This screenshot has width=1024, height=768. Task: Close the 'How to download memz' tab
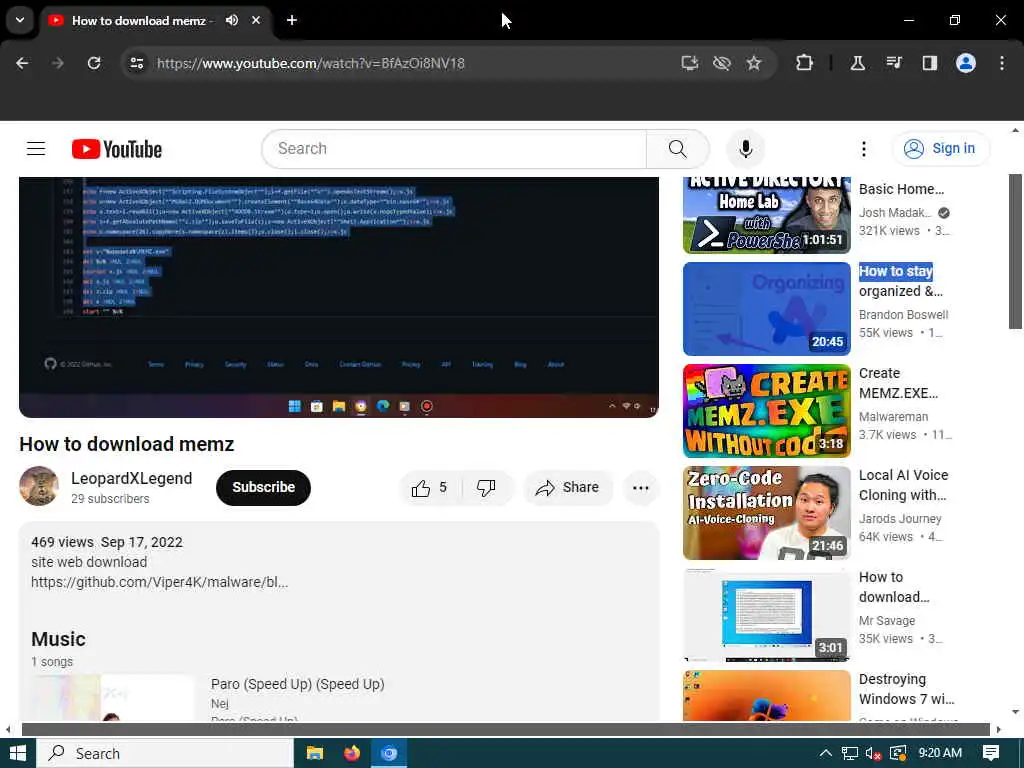(x=256, y=20)
